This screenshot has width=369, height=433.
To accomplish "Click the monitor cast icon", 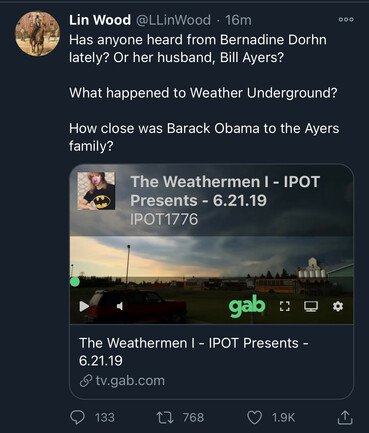I will [x=311, y=306].
